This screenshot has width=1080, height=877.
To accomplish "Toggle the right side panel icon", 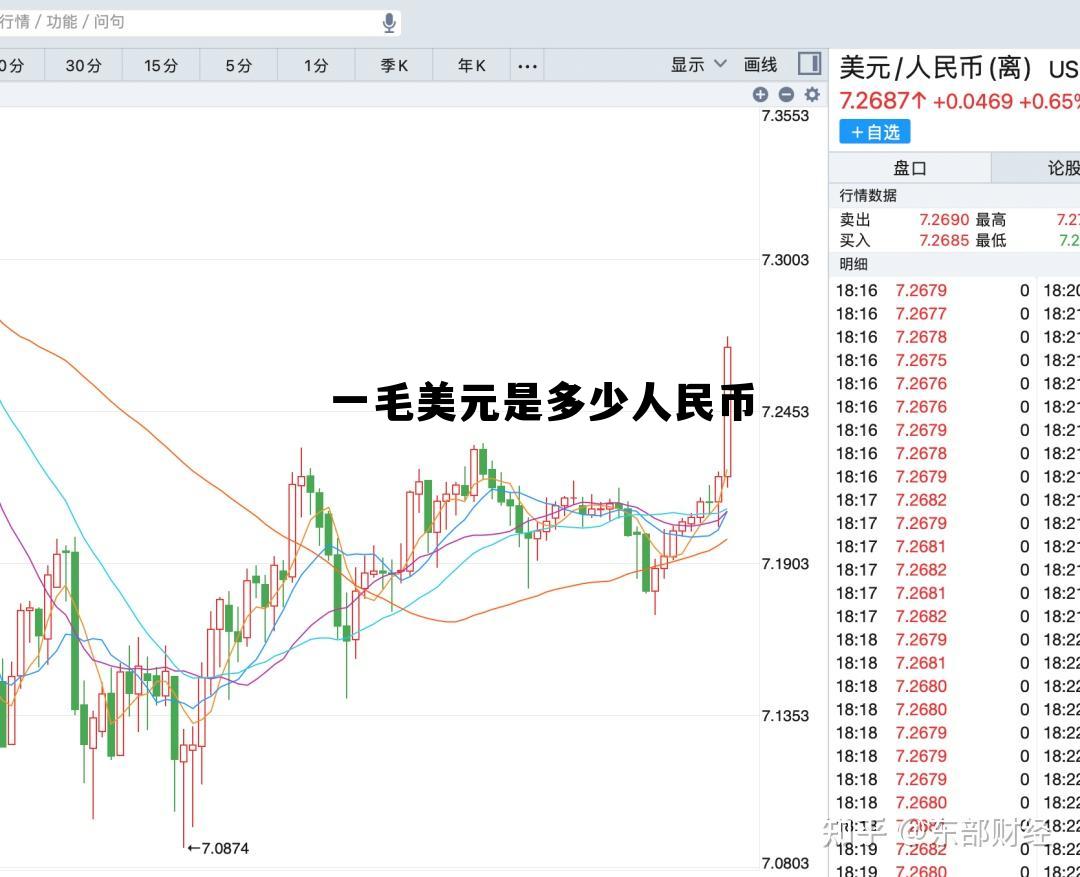I will click(x=809, y=64).
